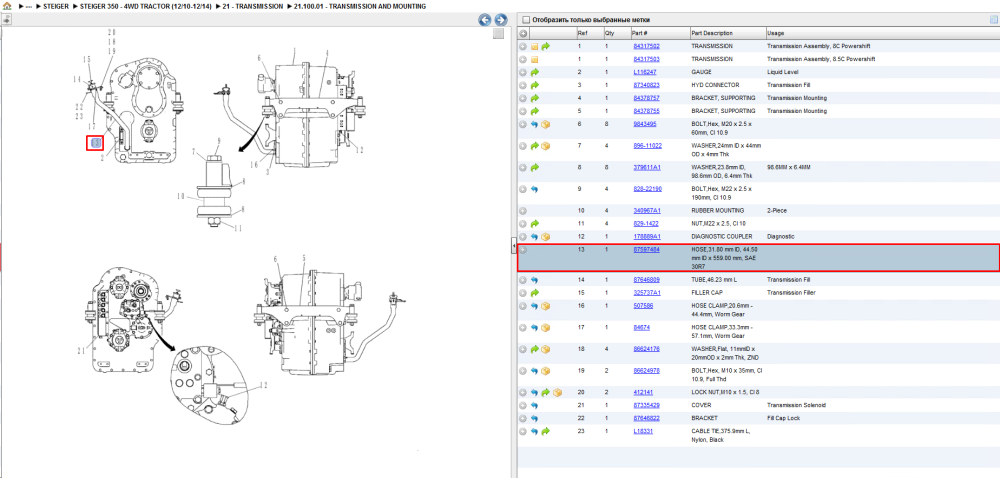Screen dimensions: 1000x478
Task: Add hose 87597484 using its plus icon
Action: point(523,250)
